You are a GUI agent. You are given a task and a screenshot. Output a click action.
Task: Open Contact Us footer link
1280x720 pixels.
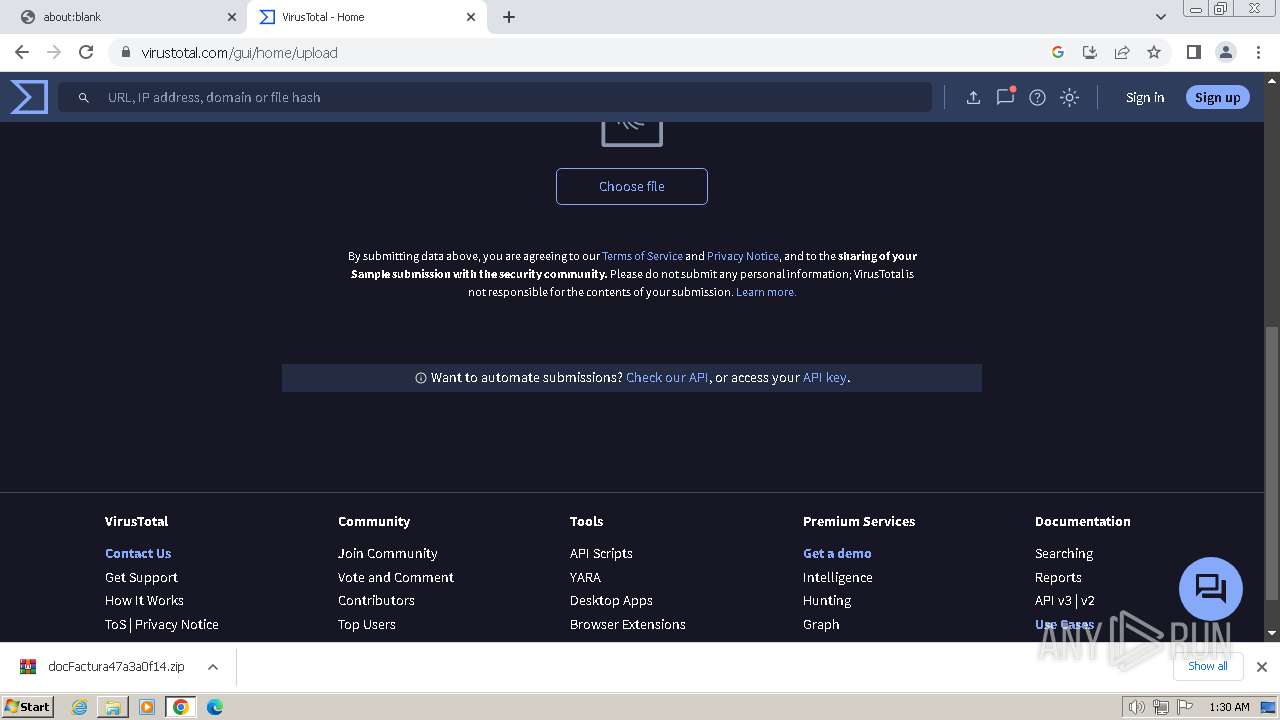(x=138, y=553)
